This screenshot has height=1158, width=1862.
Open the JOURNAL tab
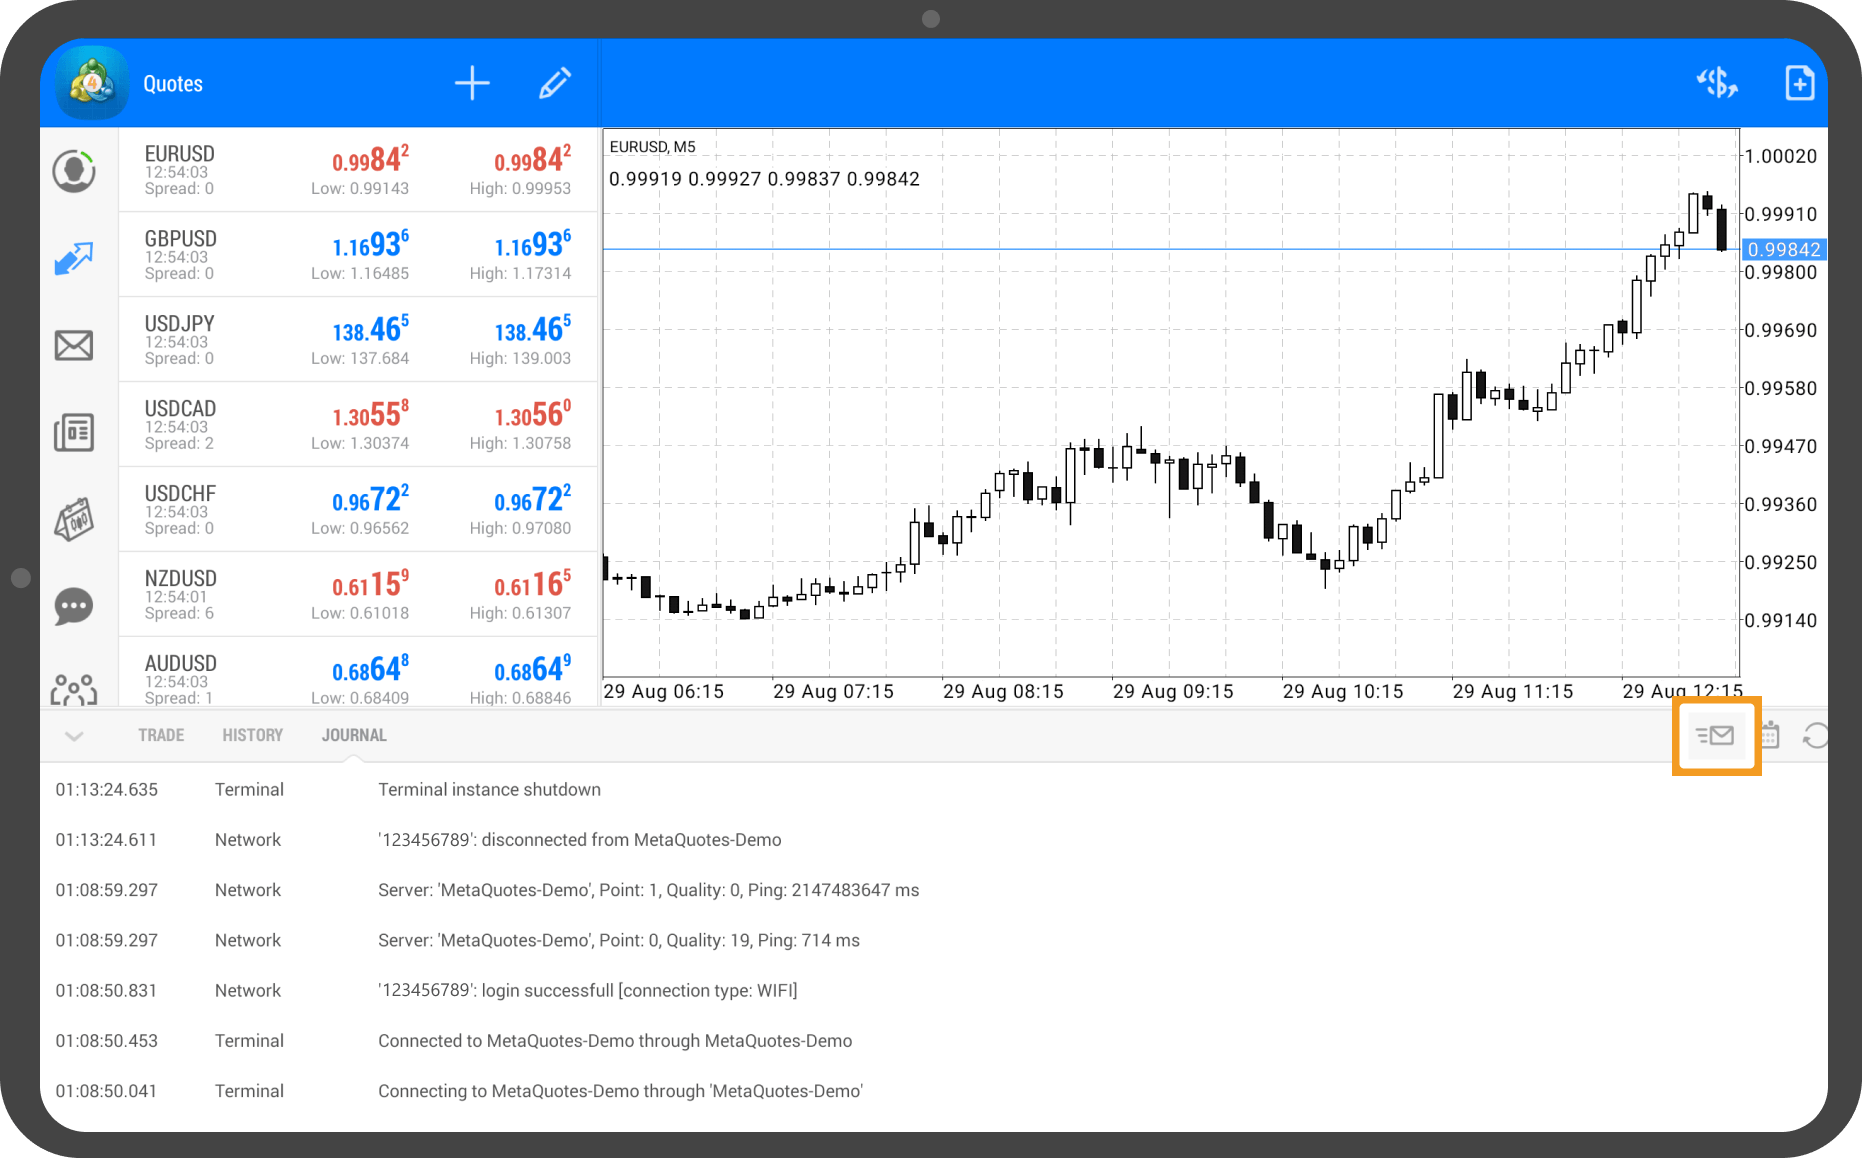(x=354, y=735)
